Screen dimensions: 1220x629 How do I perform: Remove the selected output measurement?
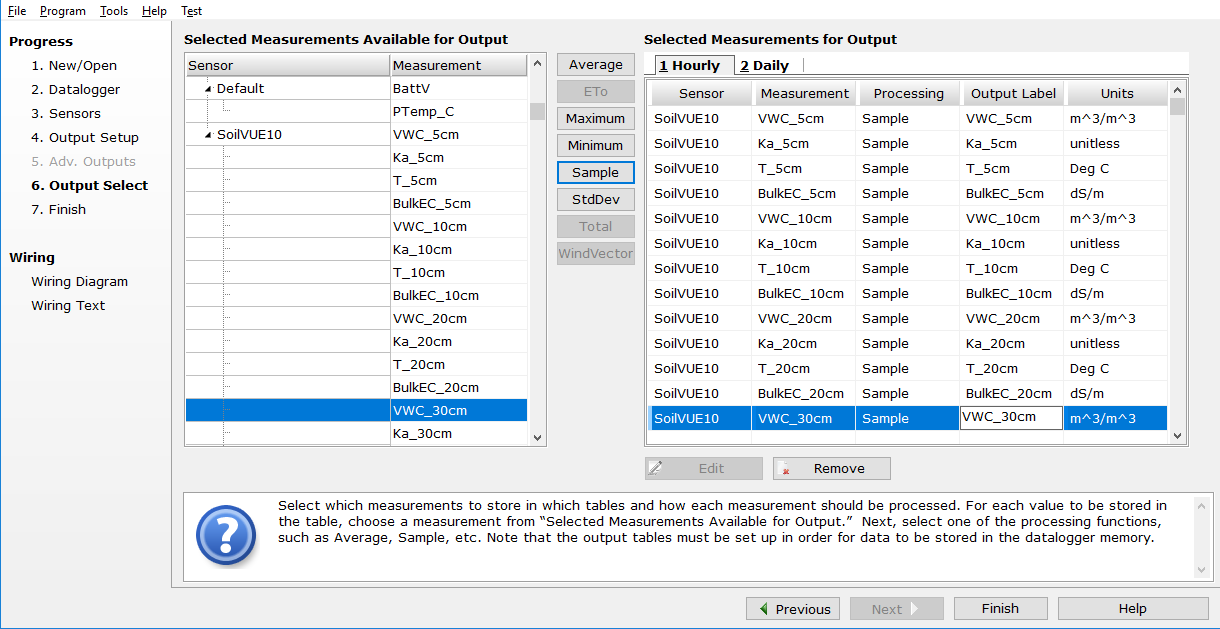click(x=831, y=468)
